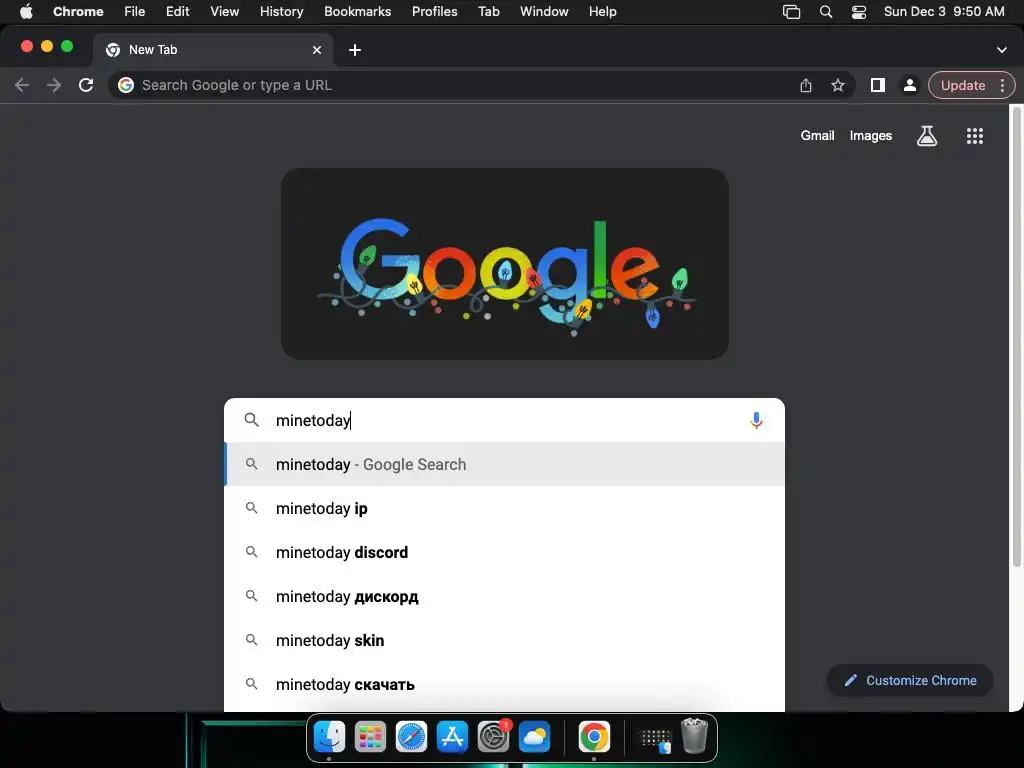The width and height of the screenshot is (1024, 768).
Task: Open the recent app stack in Dock
Action: pos(655,739)
